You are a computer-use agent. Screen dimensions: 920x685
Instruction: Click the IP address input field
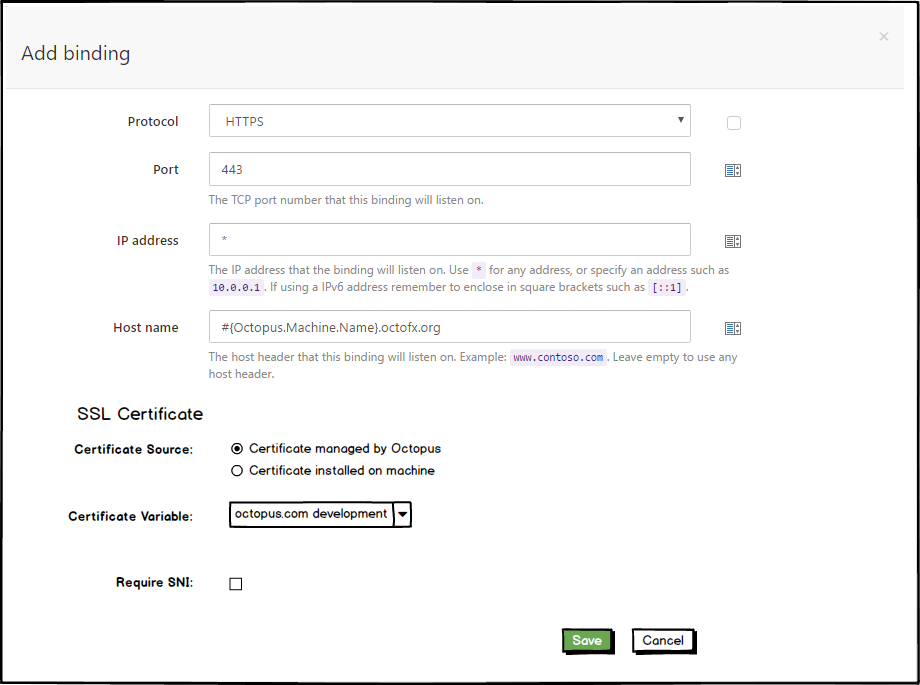[448, 240]
